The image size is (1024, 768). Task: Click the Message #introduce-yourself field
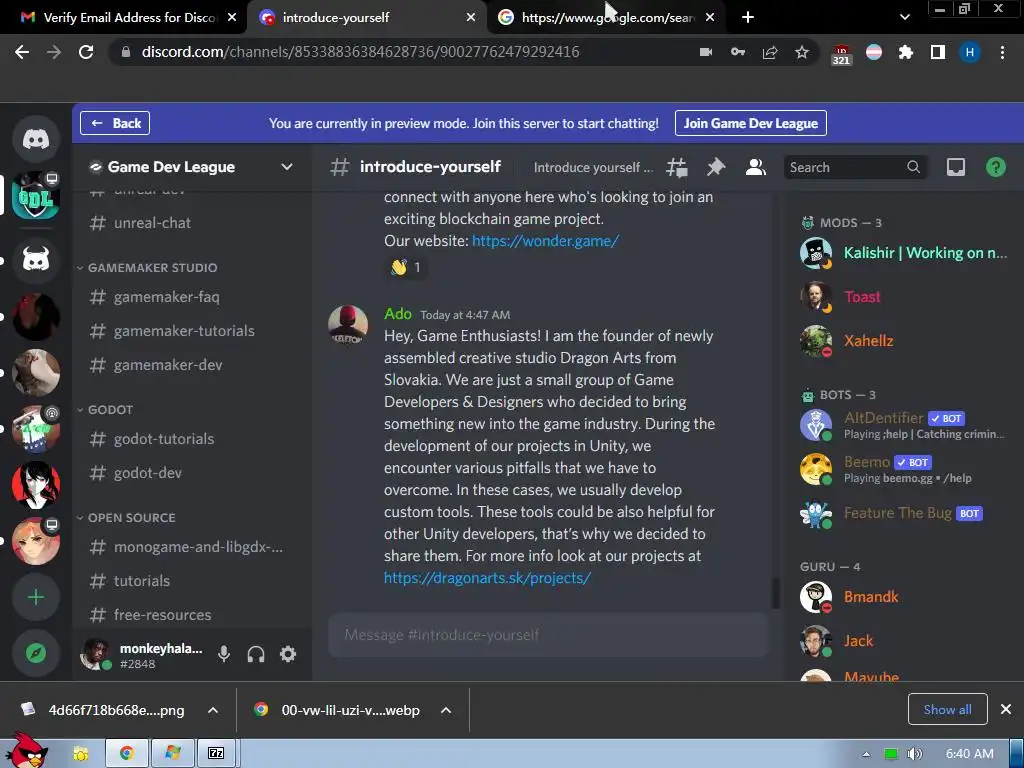[x=547, y=635]
